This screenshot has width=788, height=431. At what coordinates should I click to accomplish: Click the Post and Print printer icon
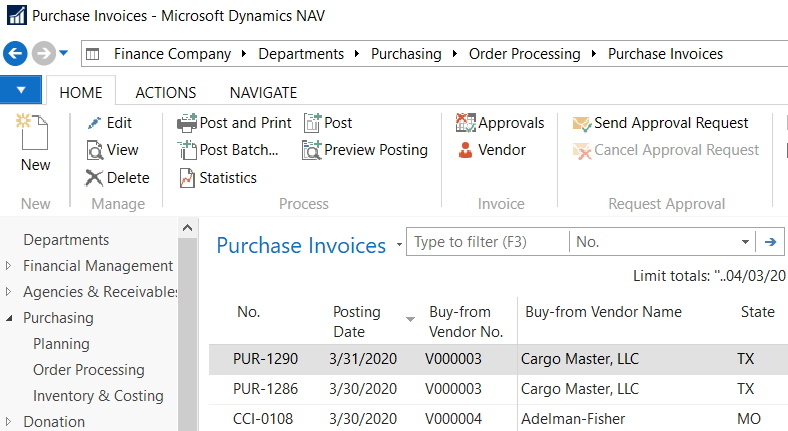click(187, 123)
